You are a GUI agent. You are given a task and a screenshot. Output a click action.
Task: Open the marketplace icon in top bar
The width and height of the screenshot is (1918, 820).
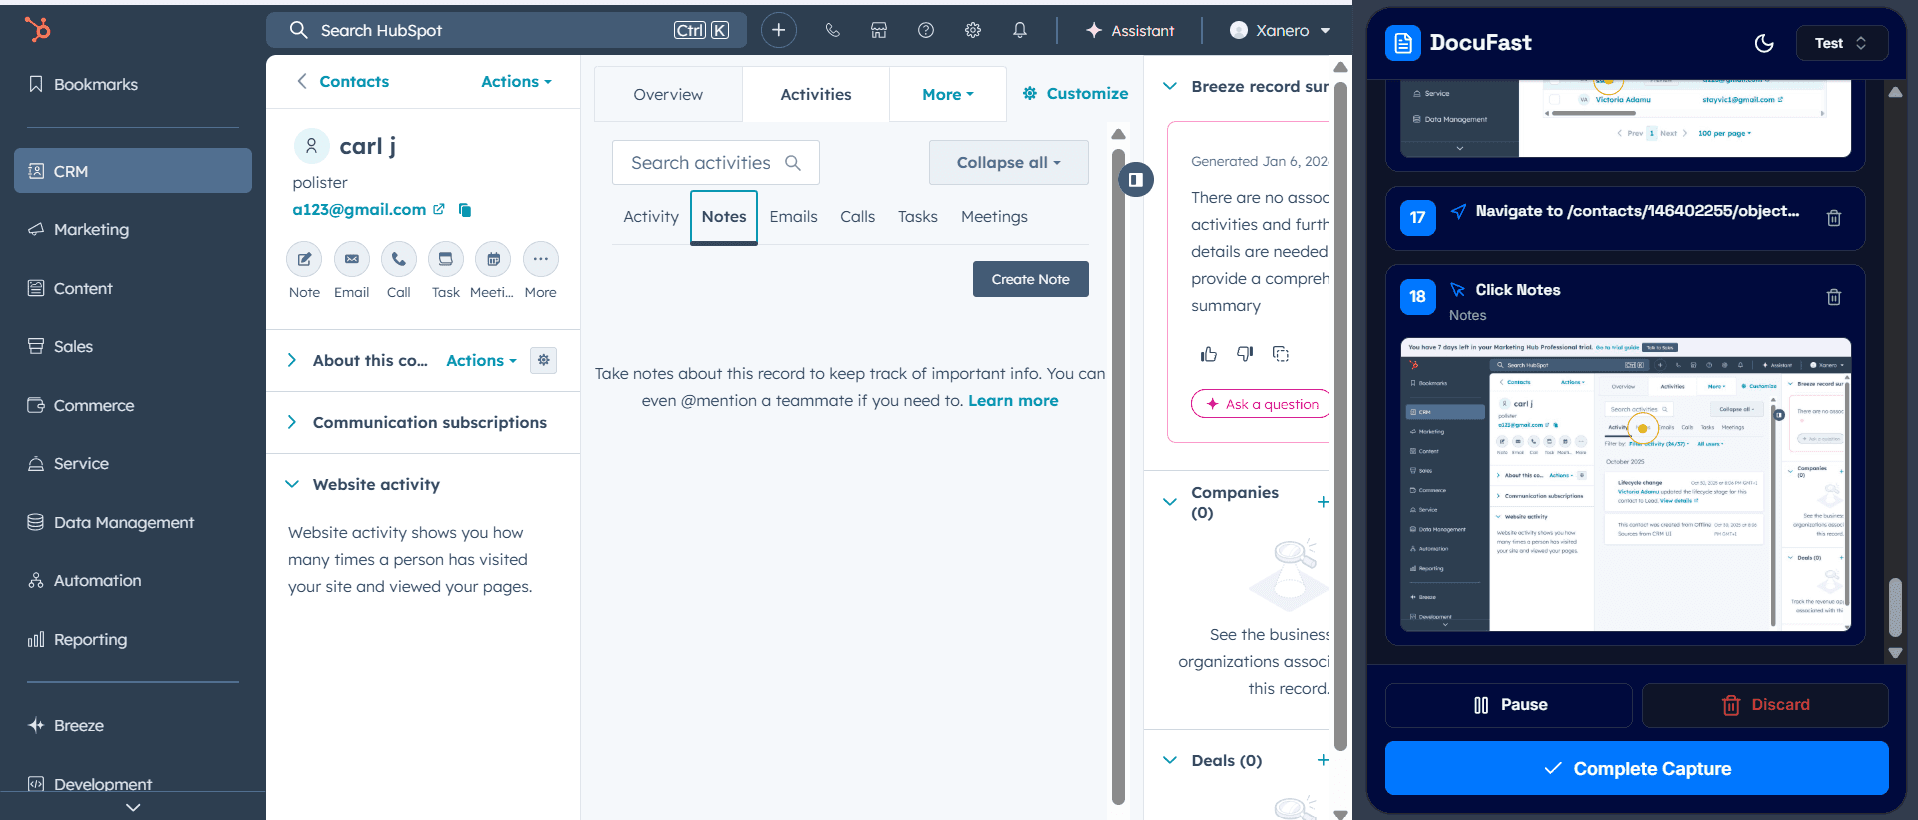879,30
